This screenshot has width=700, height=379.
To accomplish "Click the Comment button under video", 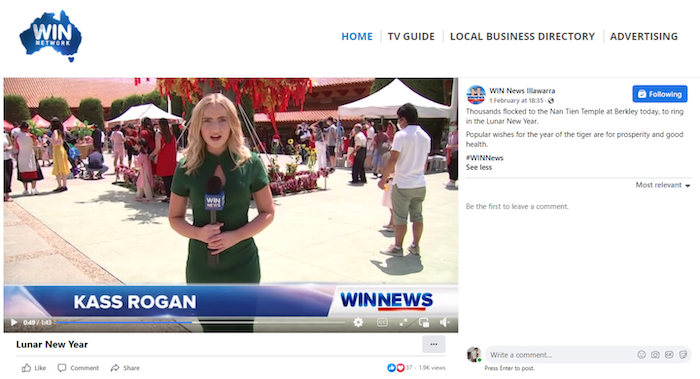I will [78, 368].
